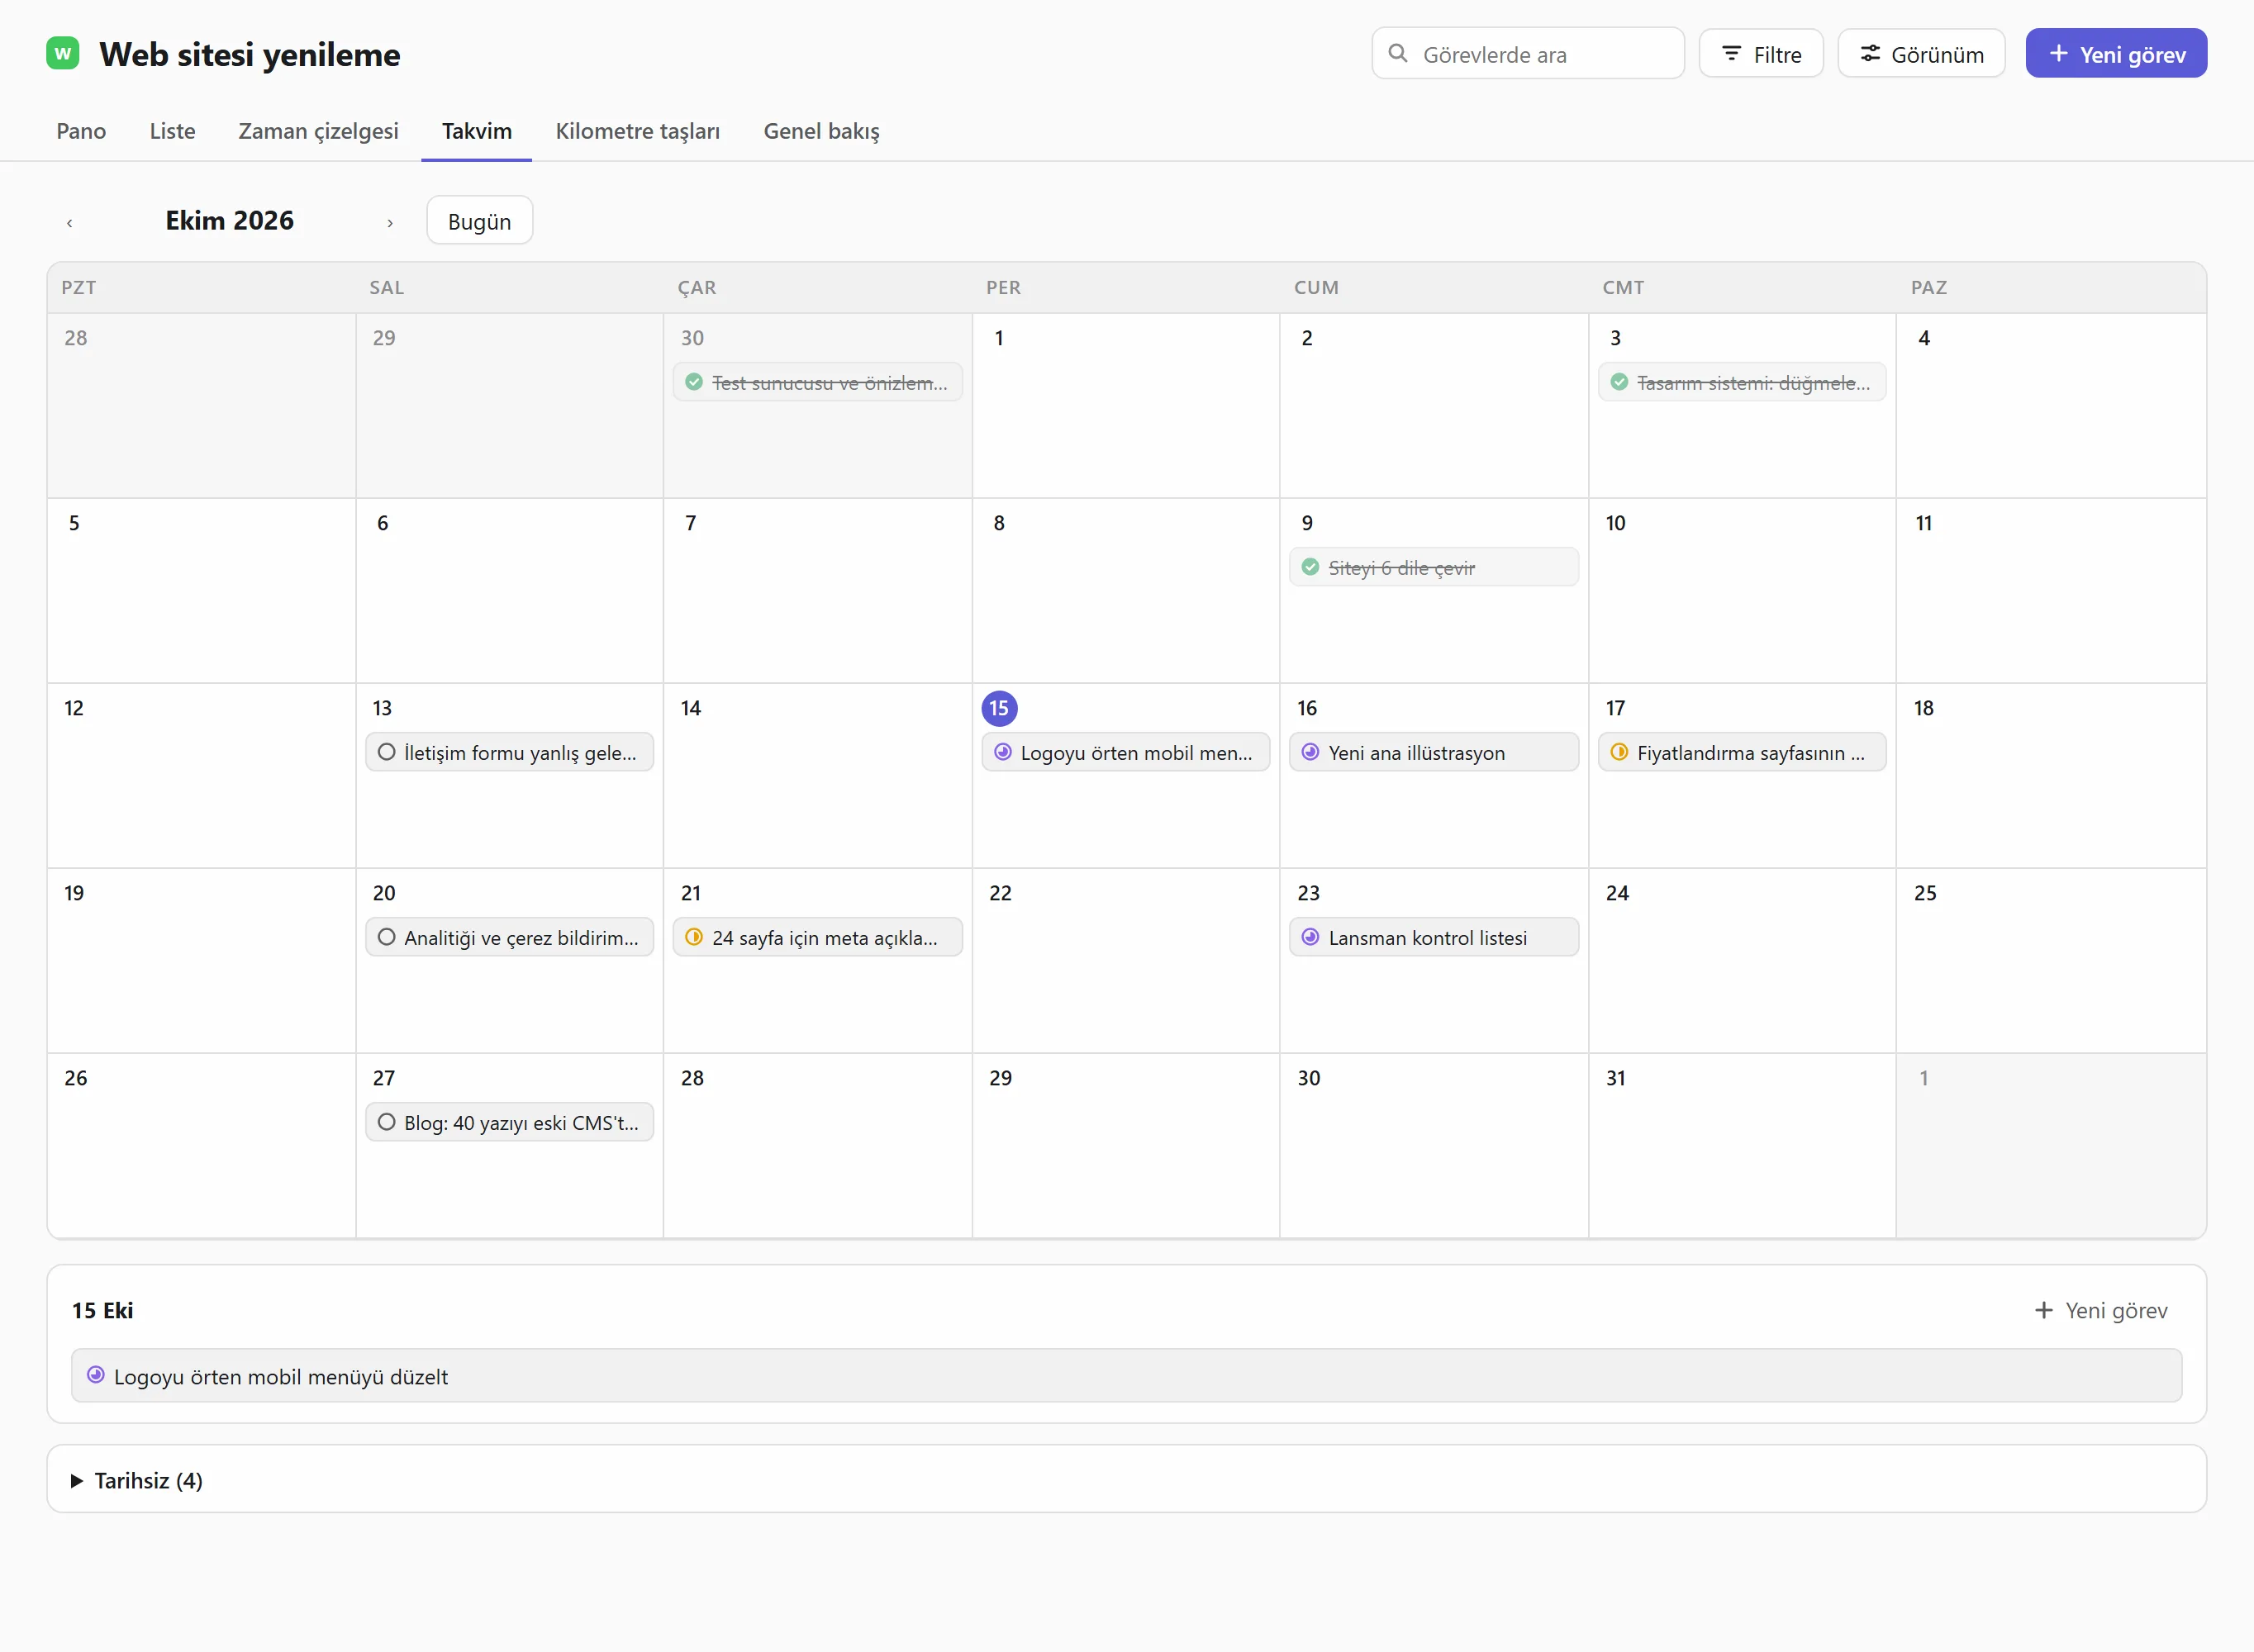
Task: Mark 'Blog: 40 yazıyı eski CMS't...' as done
Action: tap(387, 1122)
